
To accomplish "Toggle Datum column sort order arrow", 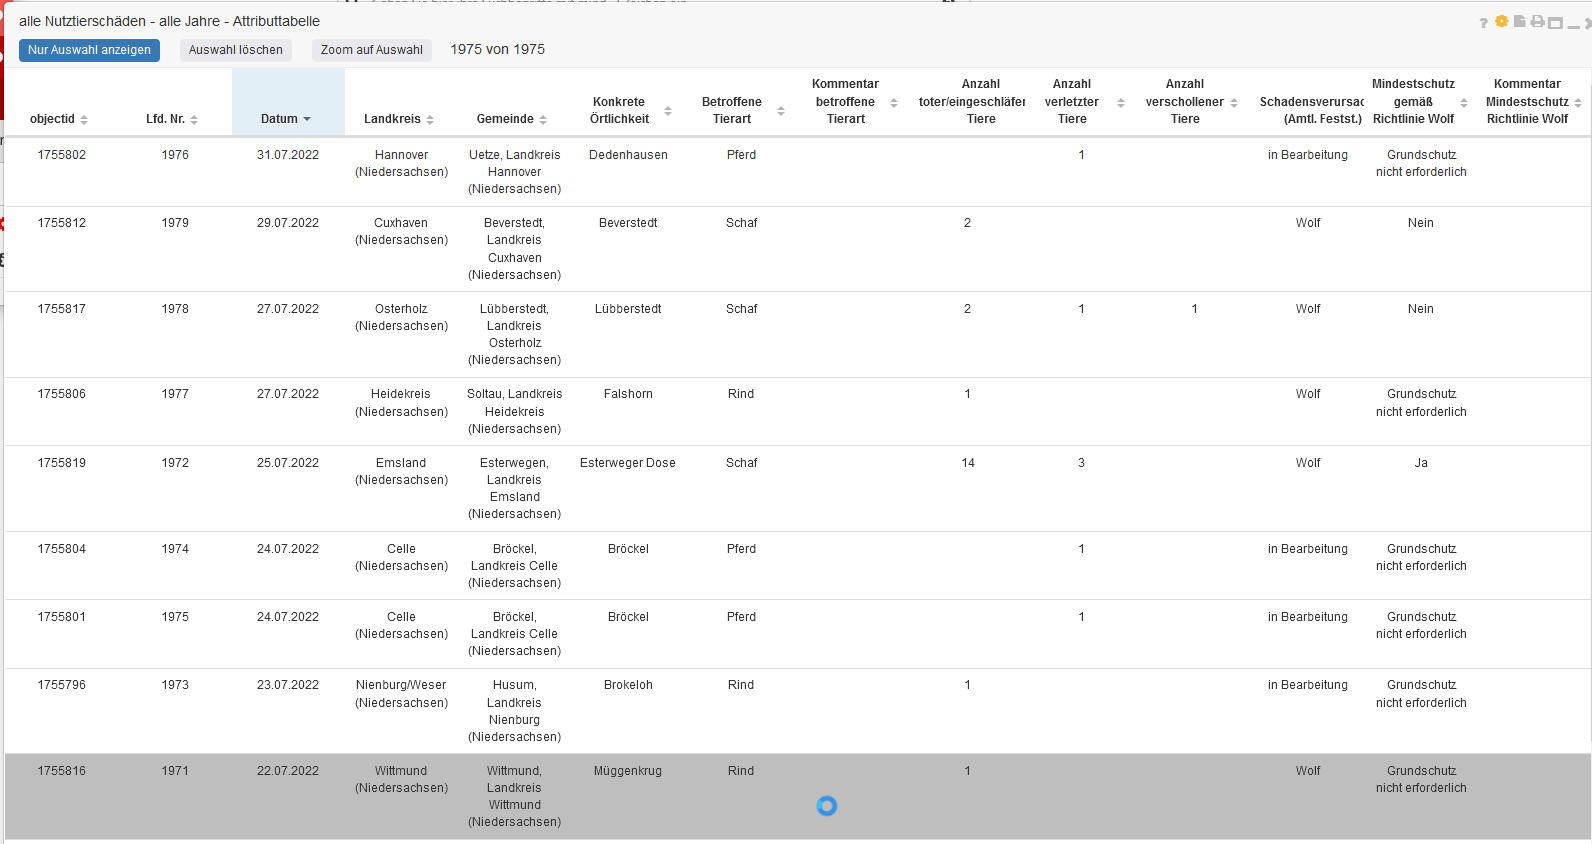I will pos(307,119).
